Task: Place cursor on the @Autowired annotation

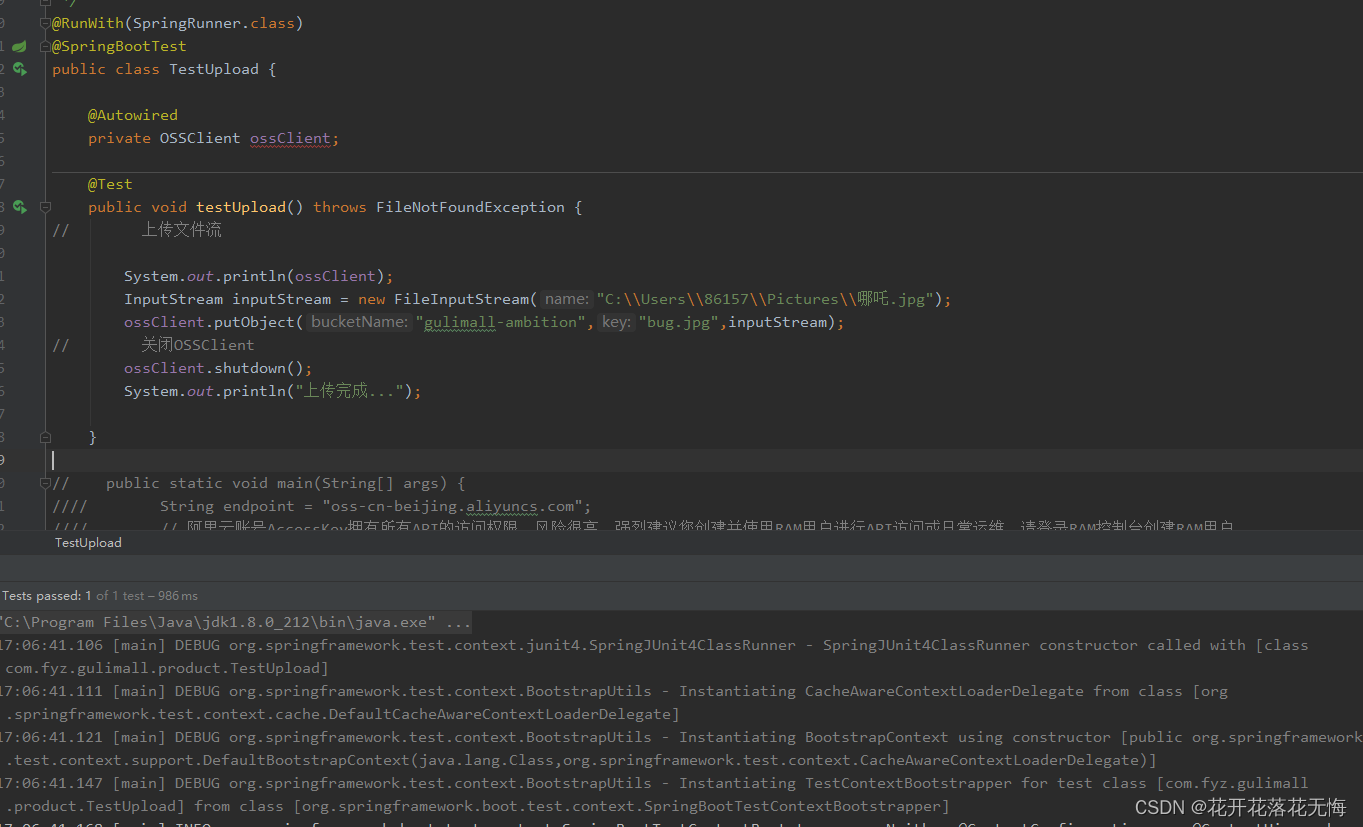Action: tap(133, 115)
